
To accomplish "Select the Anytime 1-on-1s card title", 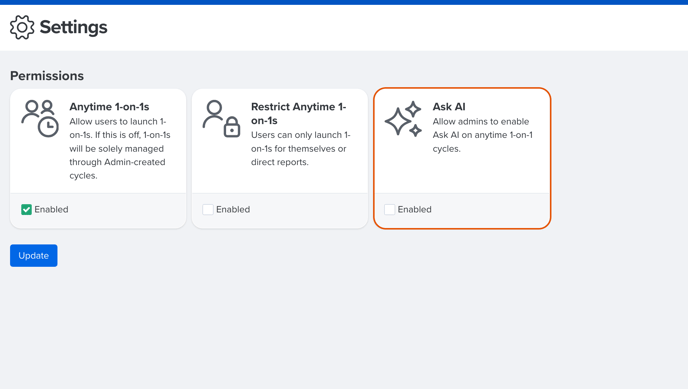I will 109,107.
